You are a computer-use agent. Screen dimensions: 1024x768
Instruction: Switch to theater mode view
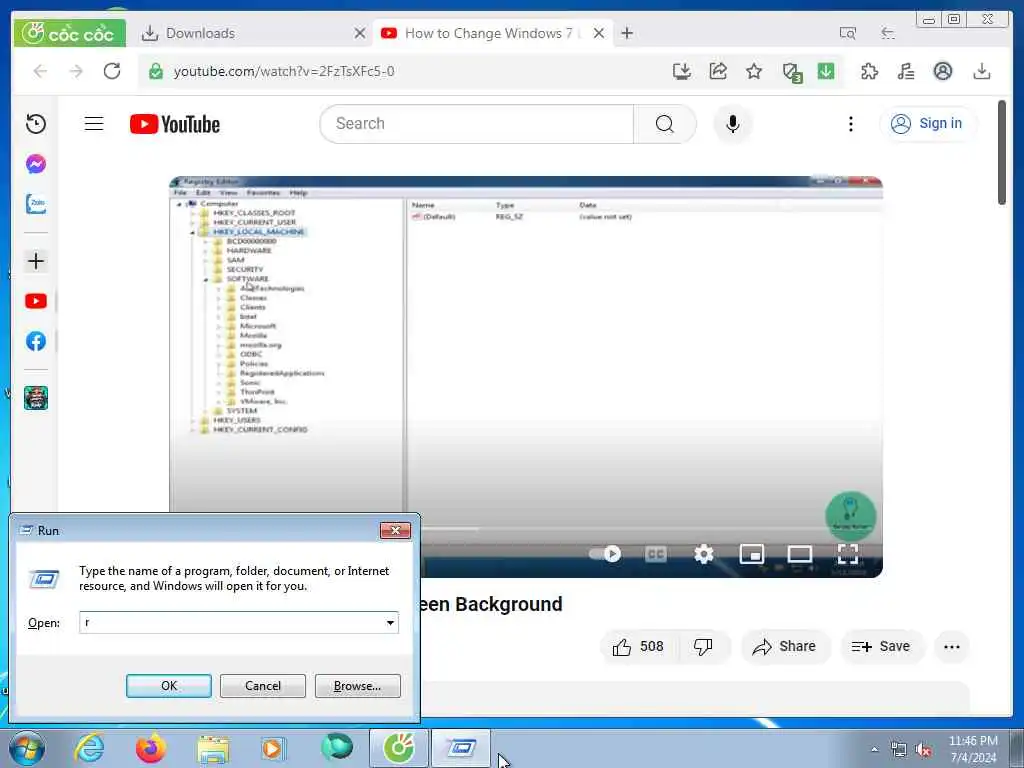[800, 554]
